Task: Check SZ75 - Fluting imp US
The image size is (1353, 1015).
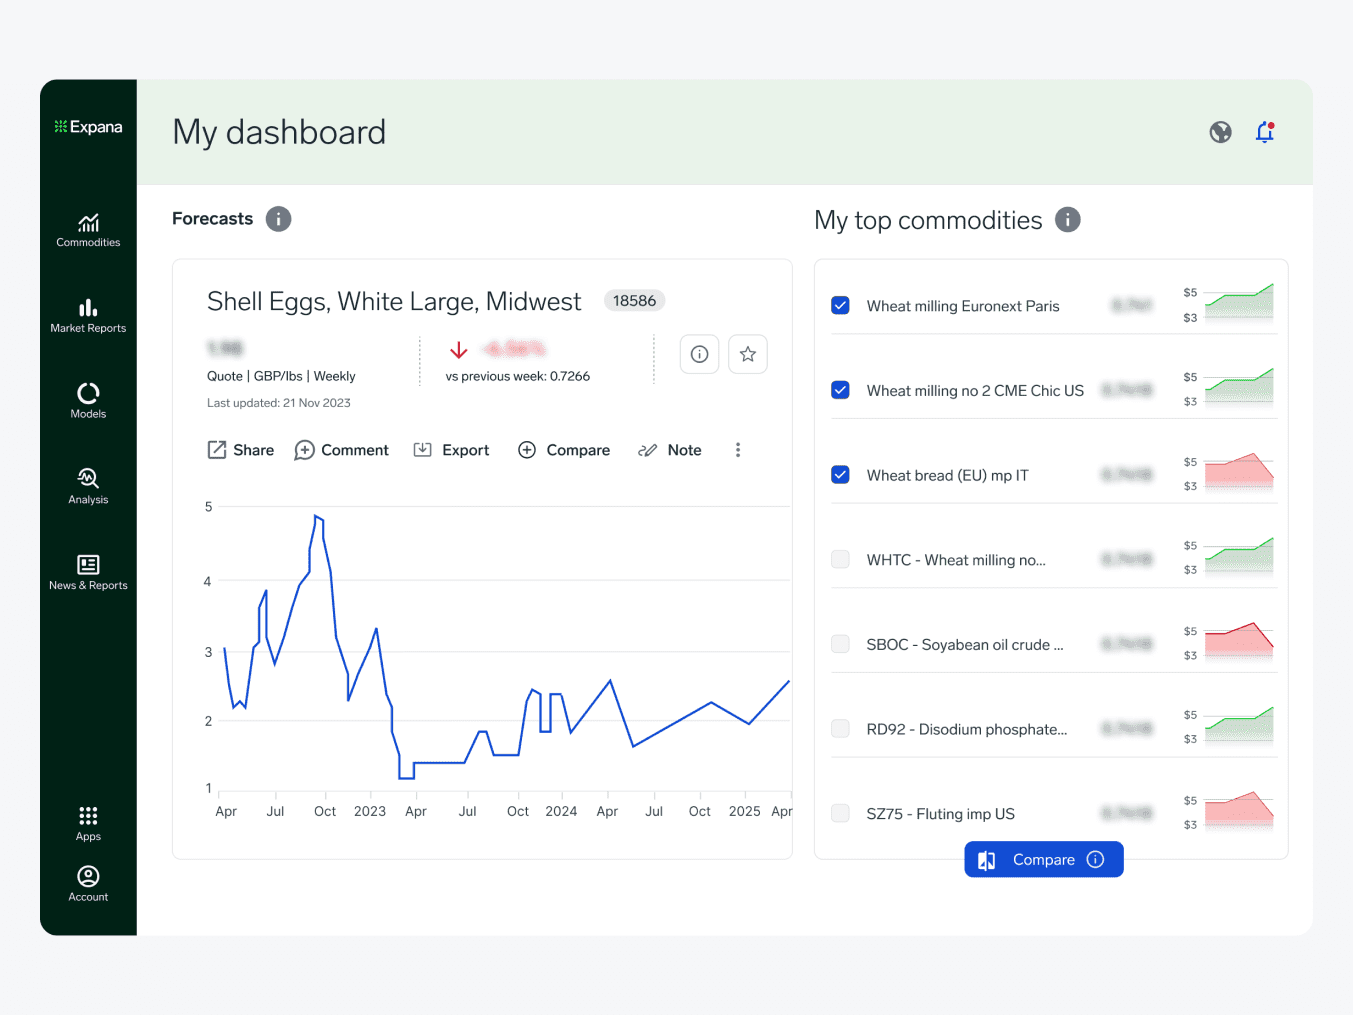Action: click(841, 813)
